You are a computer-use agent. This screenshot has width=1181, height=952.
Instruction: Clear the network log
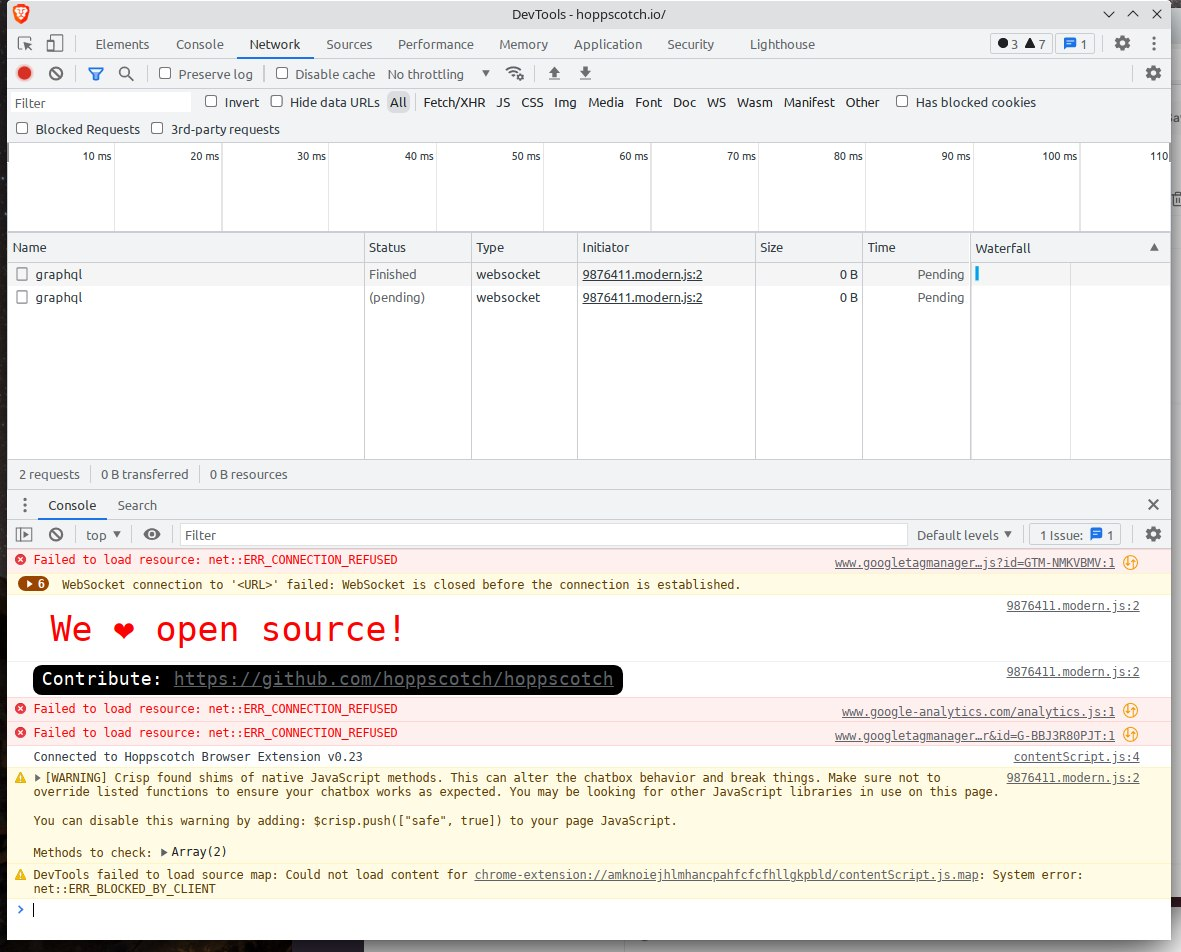(56, 73)
